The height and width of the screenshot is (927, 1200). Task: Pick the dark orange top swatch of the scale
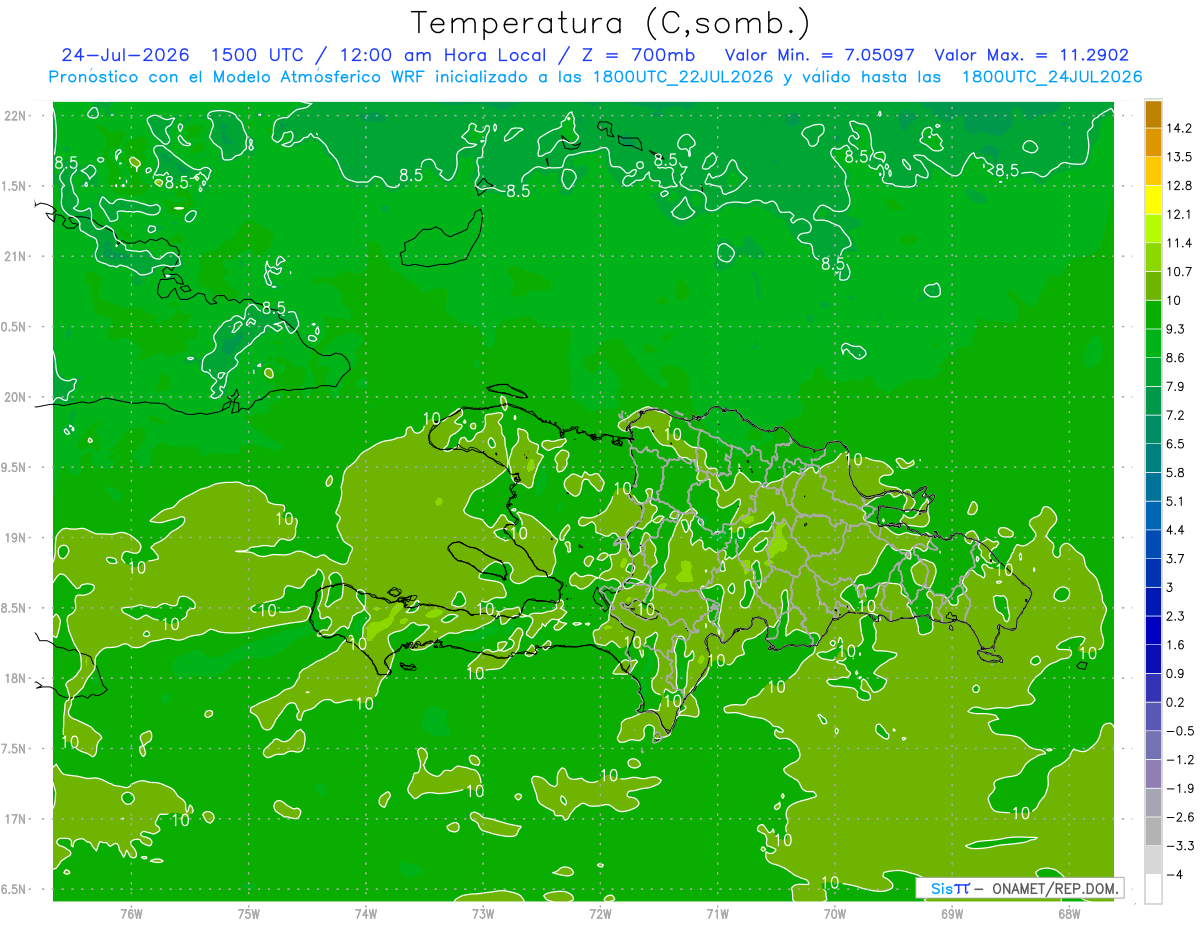pyautogui.click(x=1153, y=114)
